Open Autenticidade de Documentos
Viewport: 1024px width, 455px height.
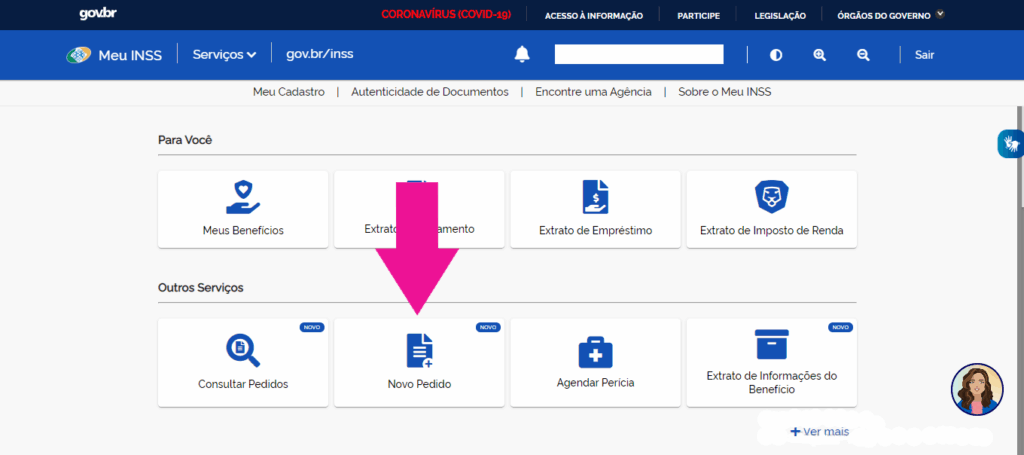pos(430,92)
